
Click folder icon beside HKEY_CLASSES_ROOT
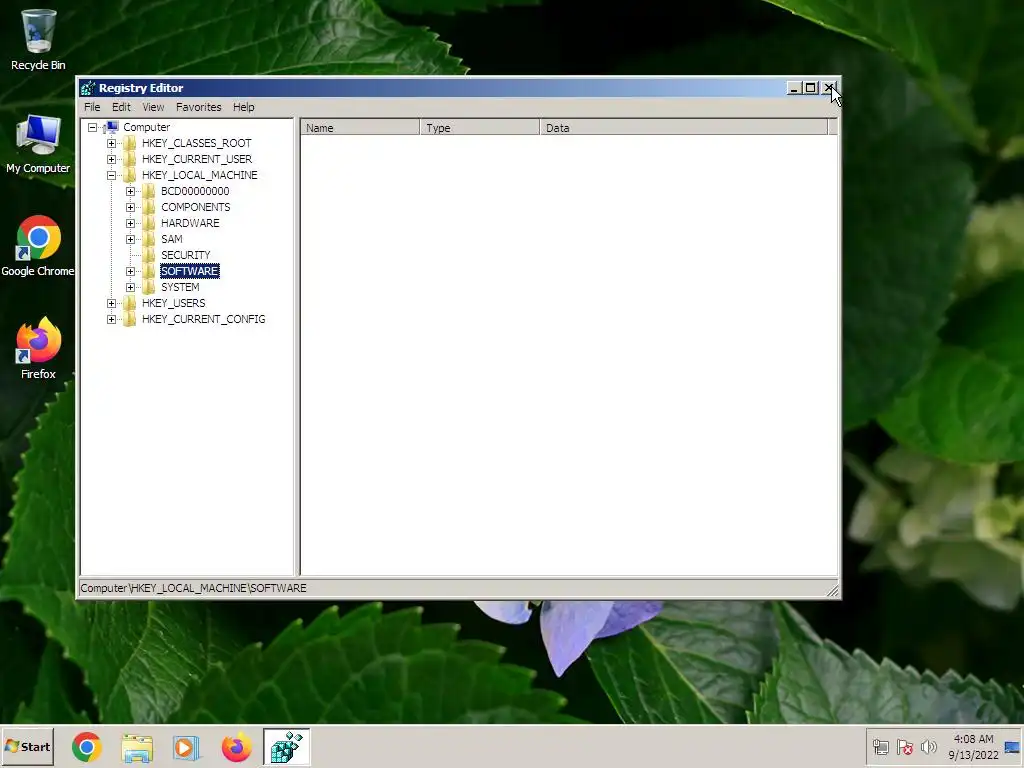pyautogui.click(x=129, y=143)
